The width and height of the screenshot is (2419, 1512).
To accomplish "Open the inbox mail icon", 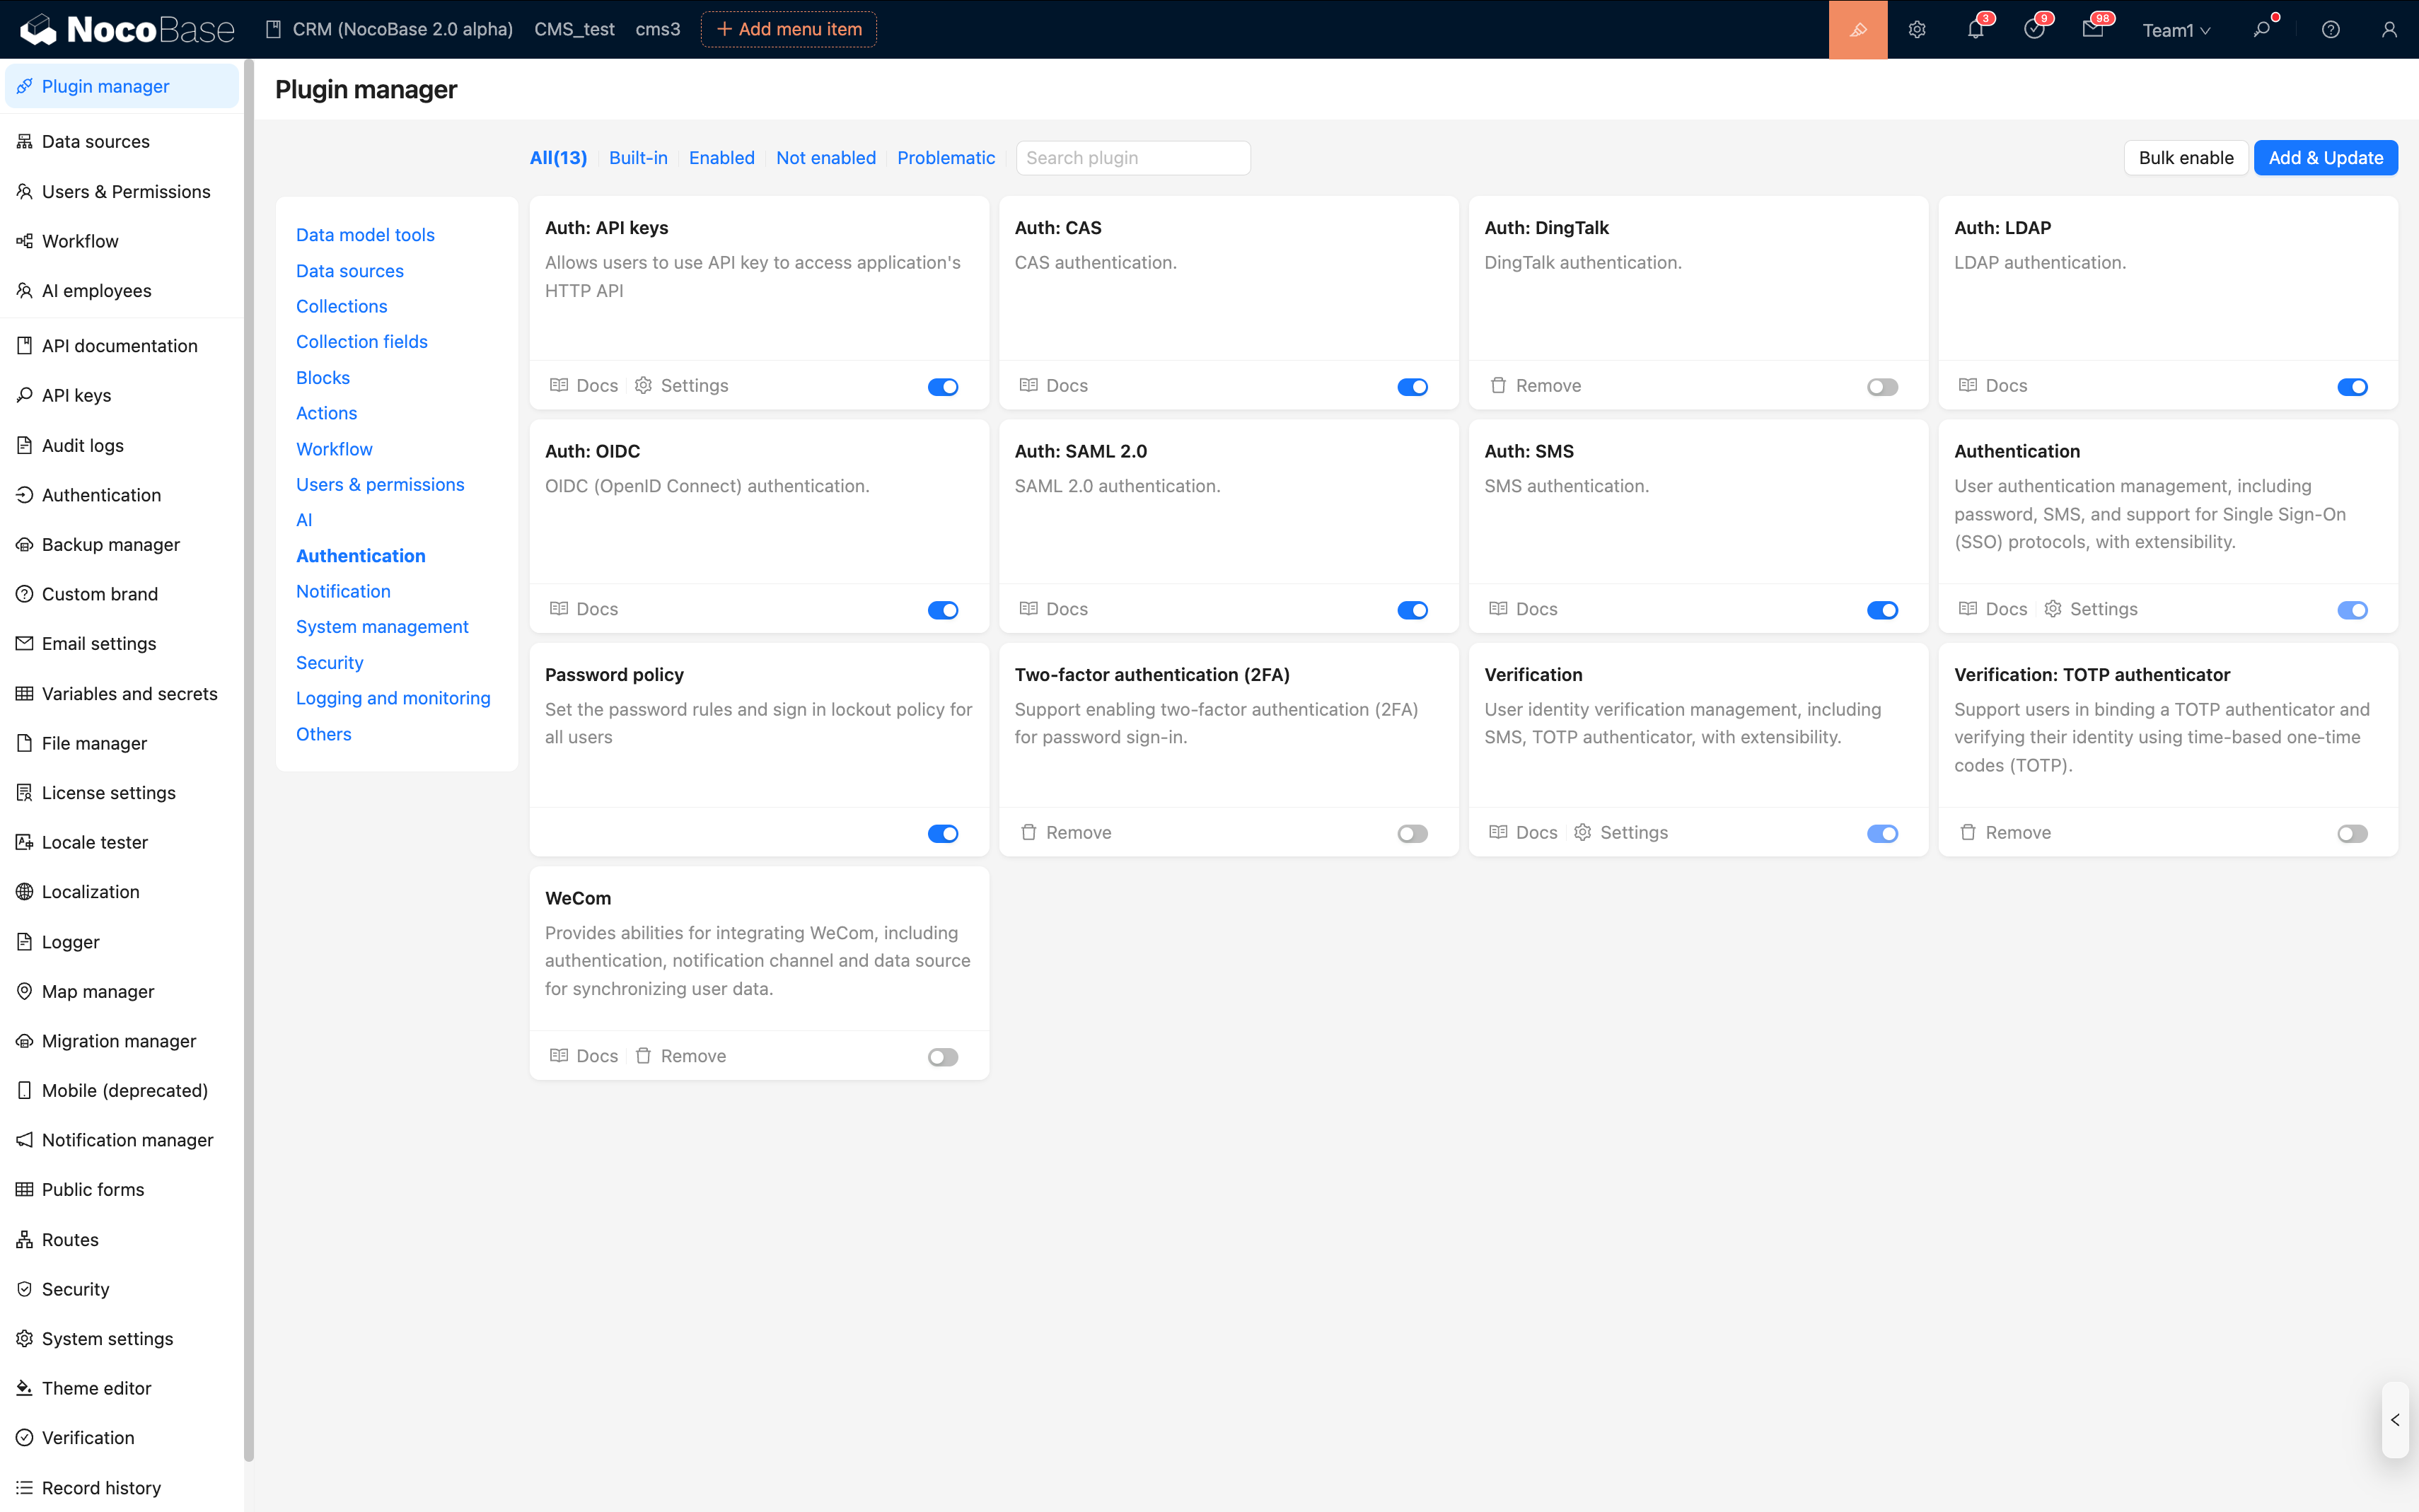I will (2092, 30).
